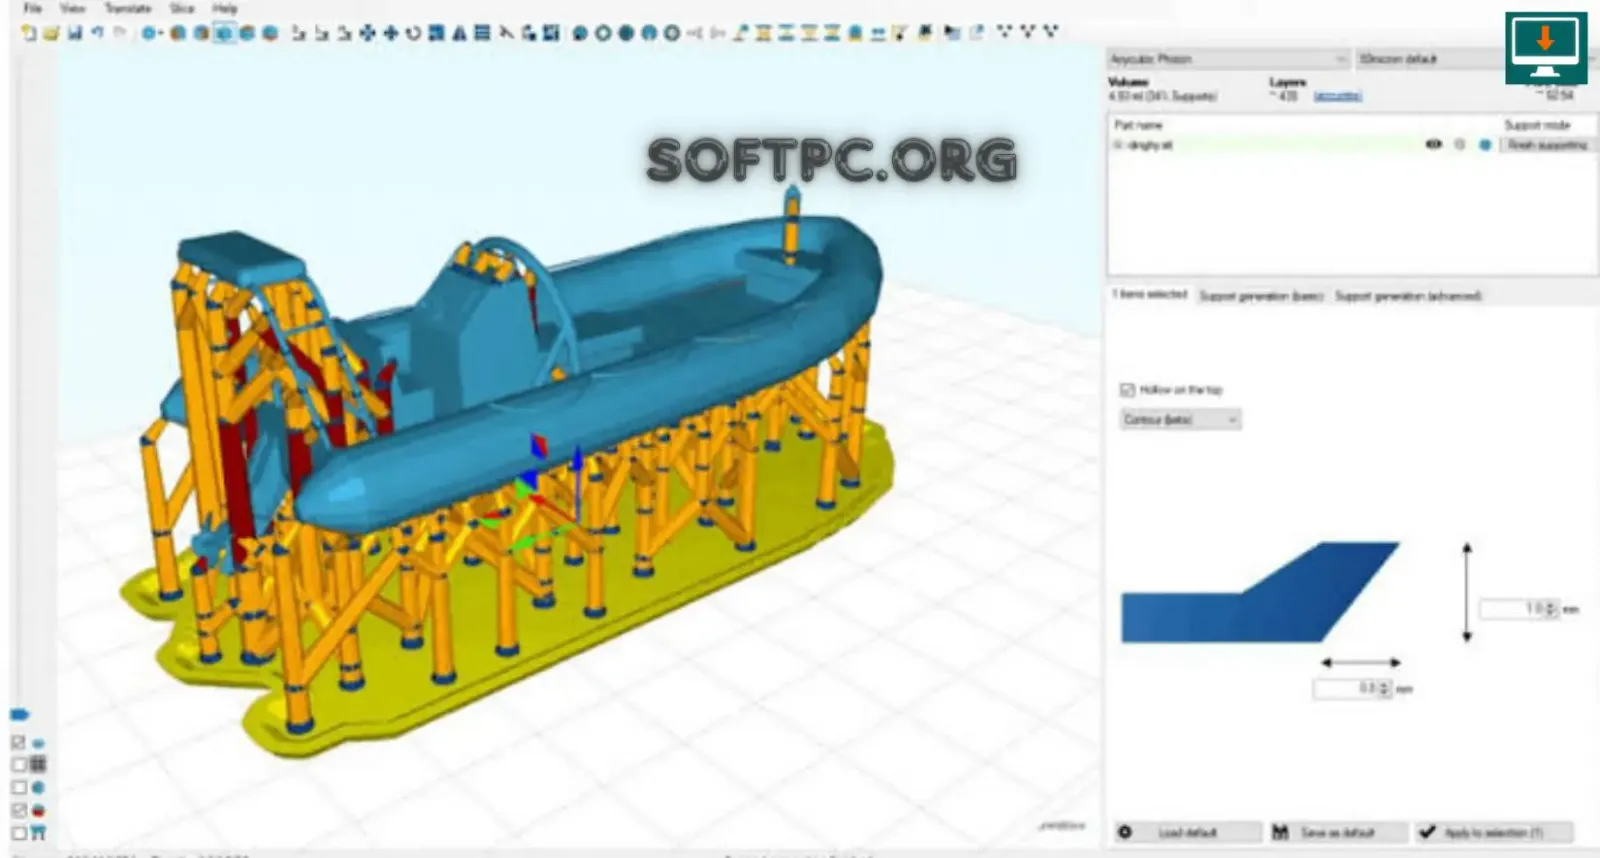Click the triangle mirror tool icon
This screenshot has width=1600, height=858.
pos(459,33)
